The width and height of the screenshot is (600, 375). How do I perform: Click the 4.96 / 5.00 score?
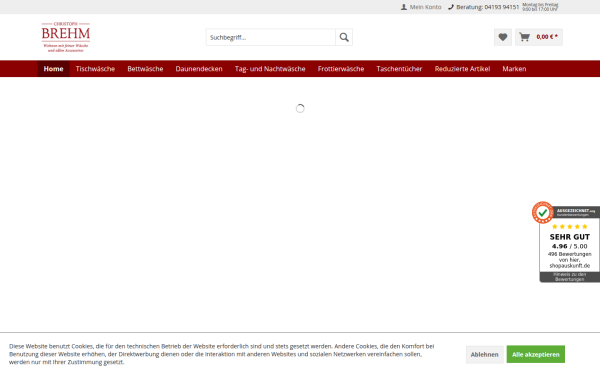(x=569, y=246)
